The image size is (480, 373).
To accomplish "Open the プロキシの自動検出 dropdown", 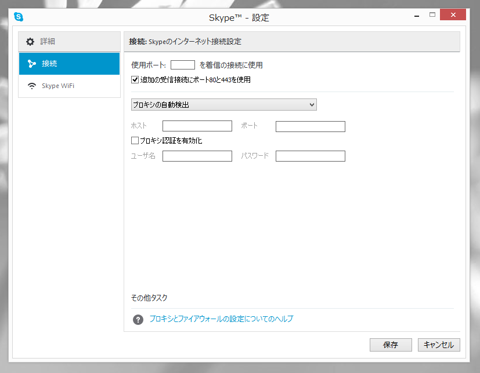I will [224, 105].
